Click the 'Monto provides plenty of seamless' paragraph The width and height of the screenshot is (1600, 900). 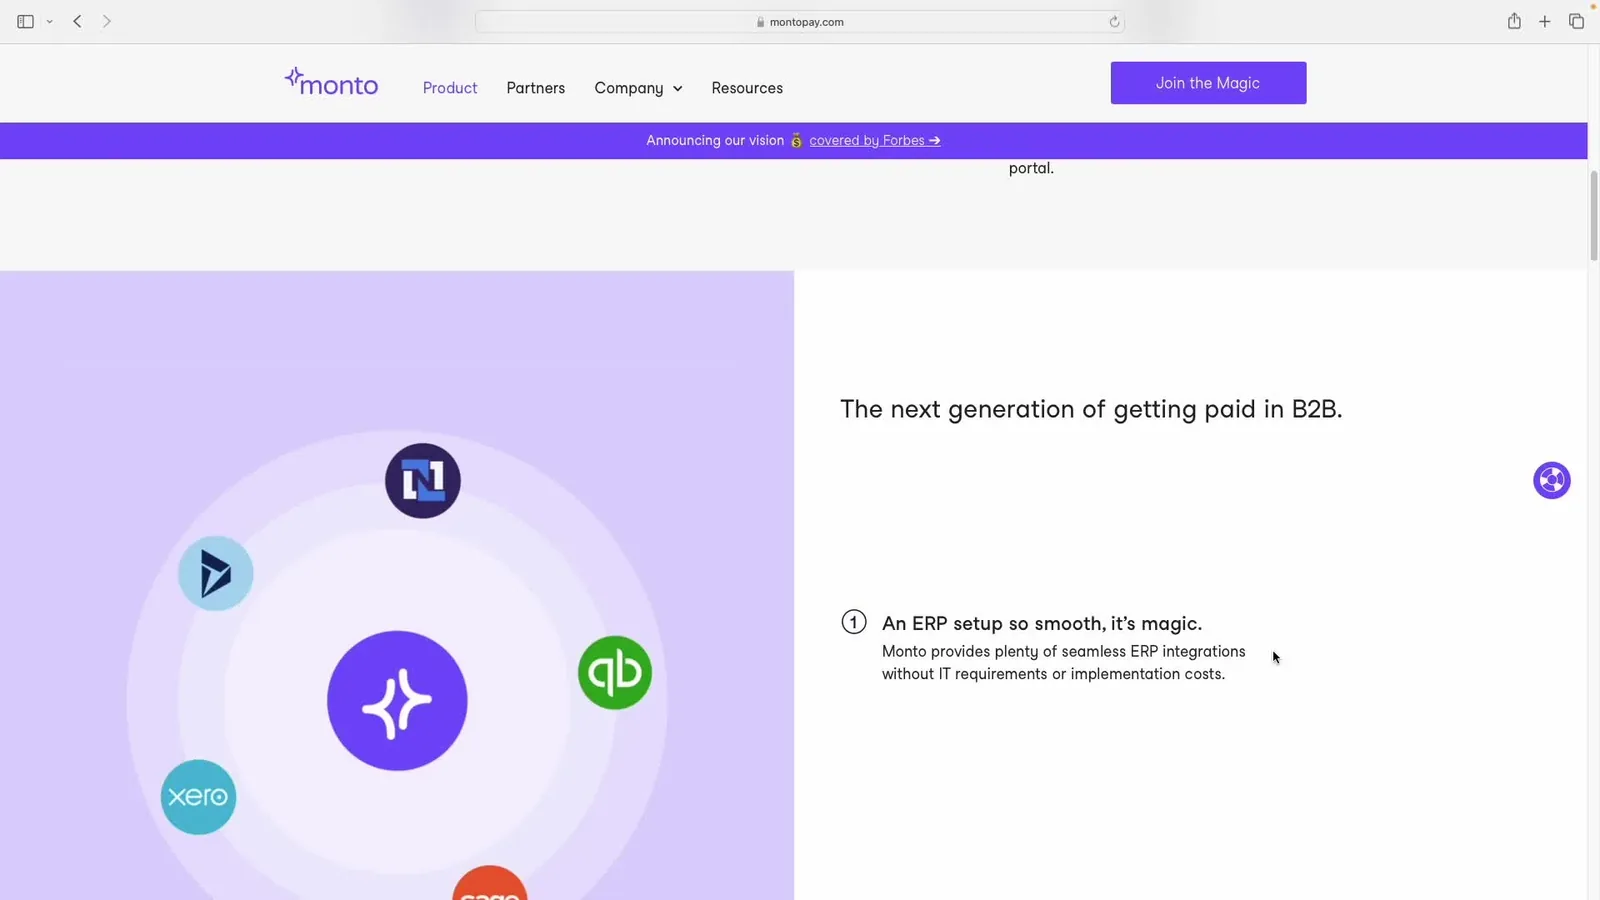[x=1064, y=663]
